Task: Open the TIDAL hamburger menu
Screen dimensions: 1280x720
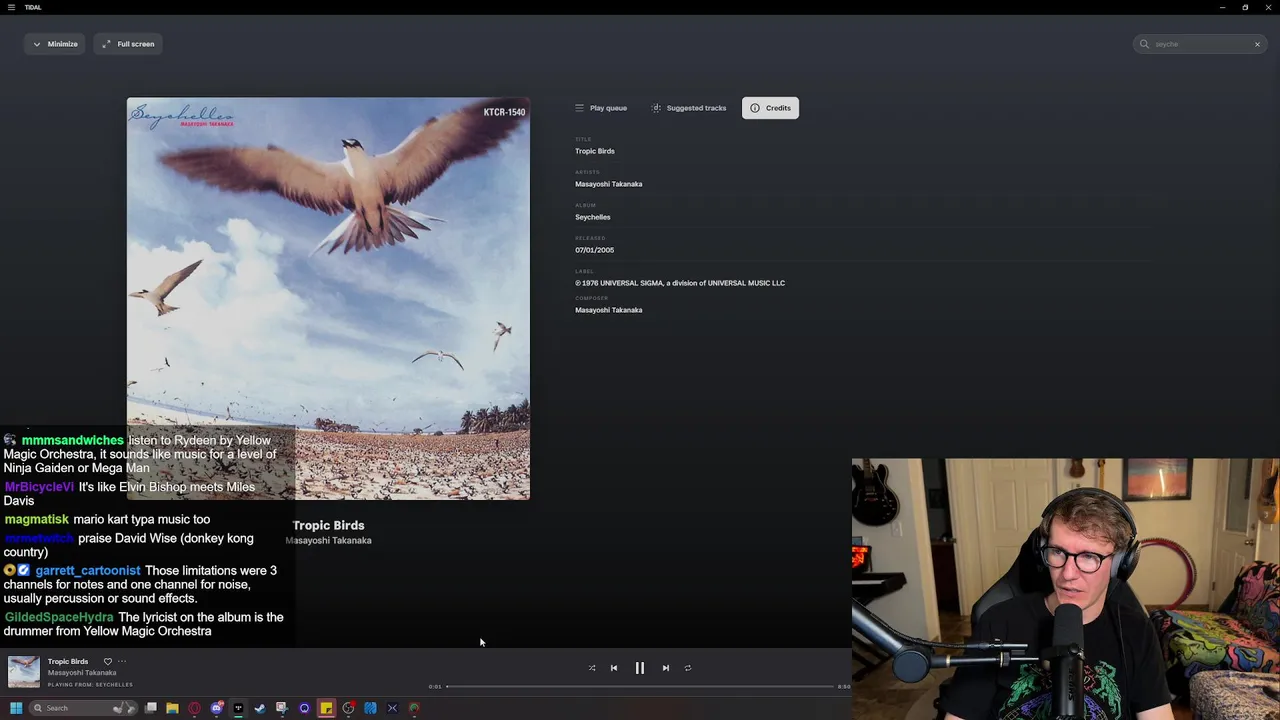Action: tap(11, 7)
